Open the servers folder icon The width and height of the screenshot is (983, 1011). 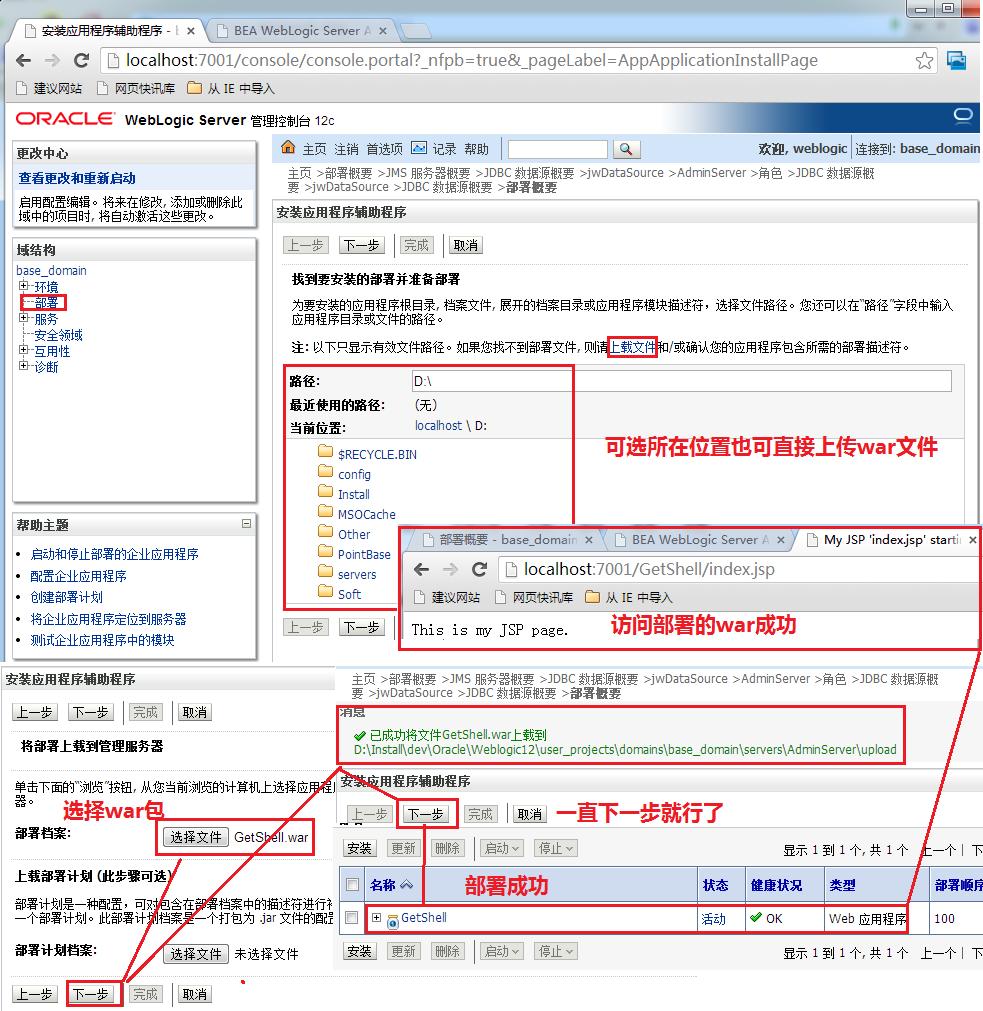[x=326, y=571]
